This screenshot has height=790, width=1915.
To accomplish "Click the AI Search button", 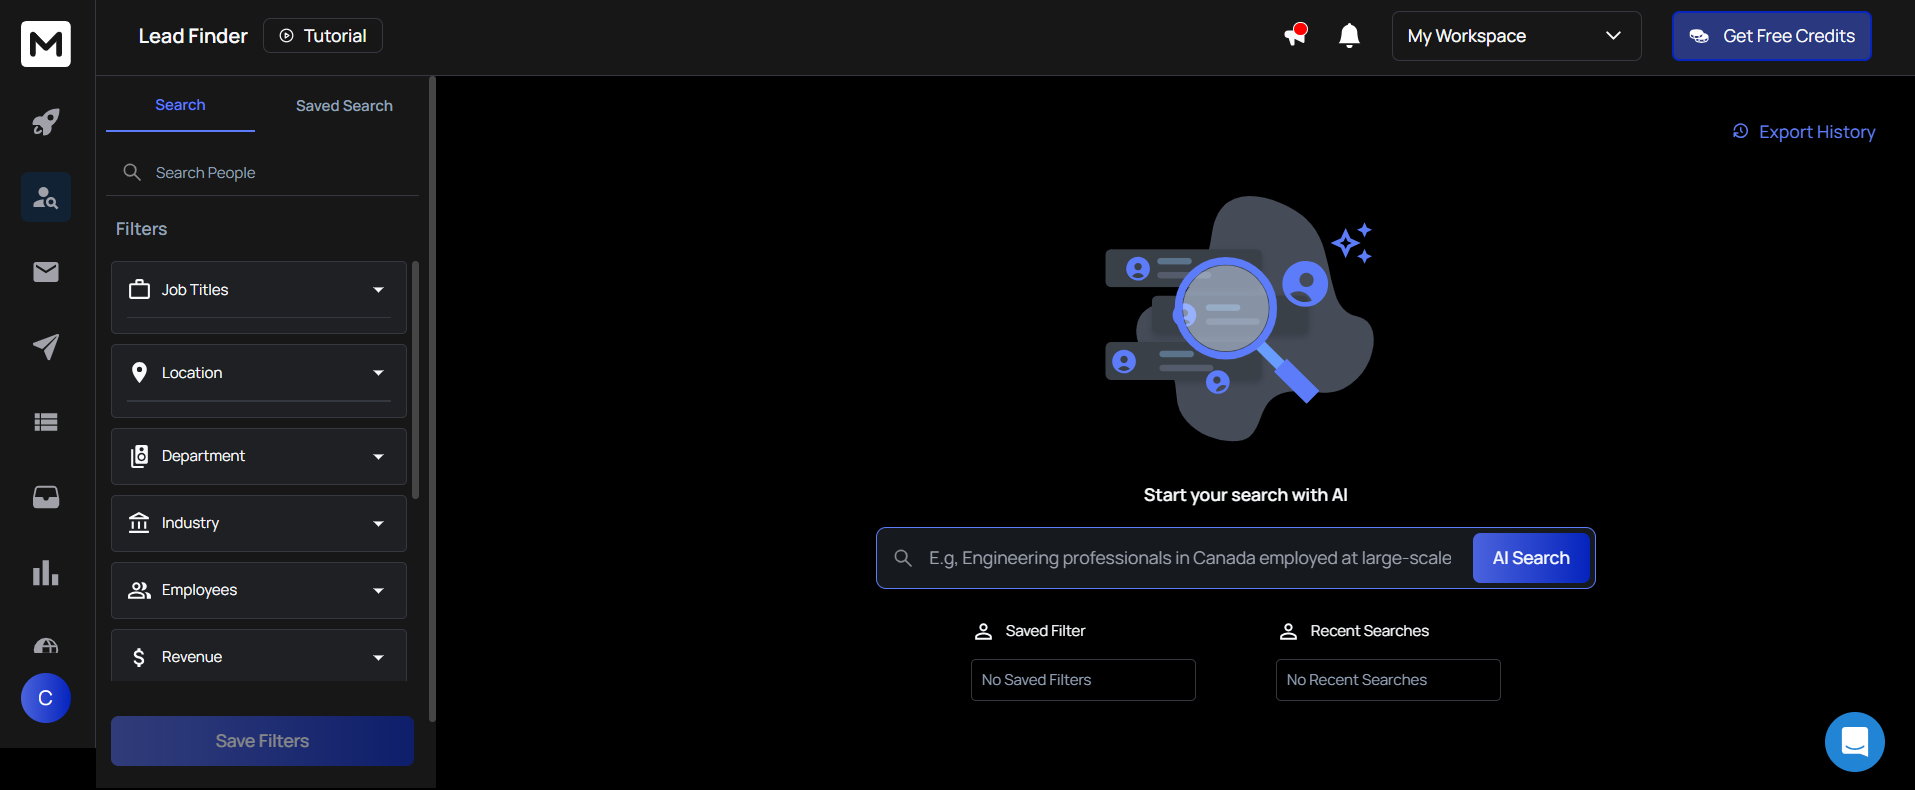I will (x=1531, y=558).
